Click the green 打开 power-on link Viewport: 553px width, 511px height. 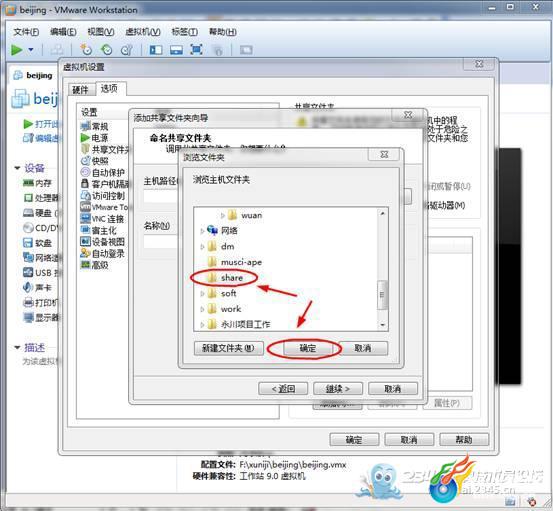coord(42,124)
